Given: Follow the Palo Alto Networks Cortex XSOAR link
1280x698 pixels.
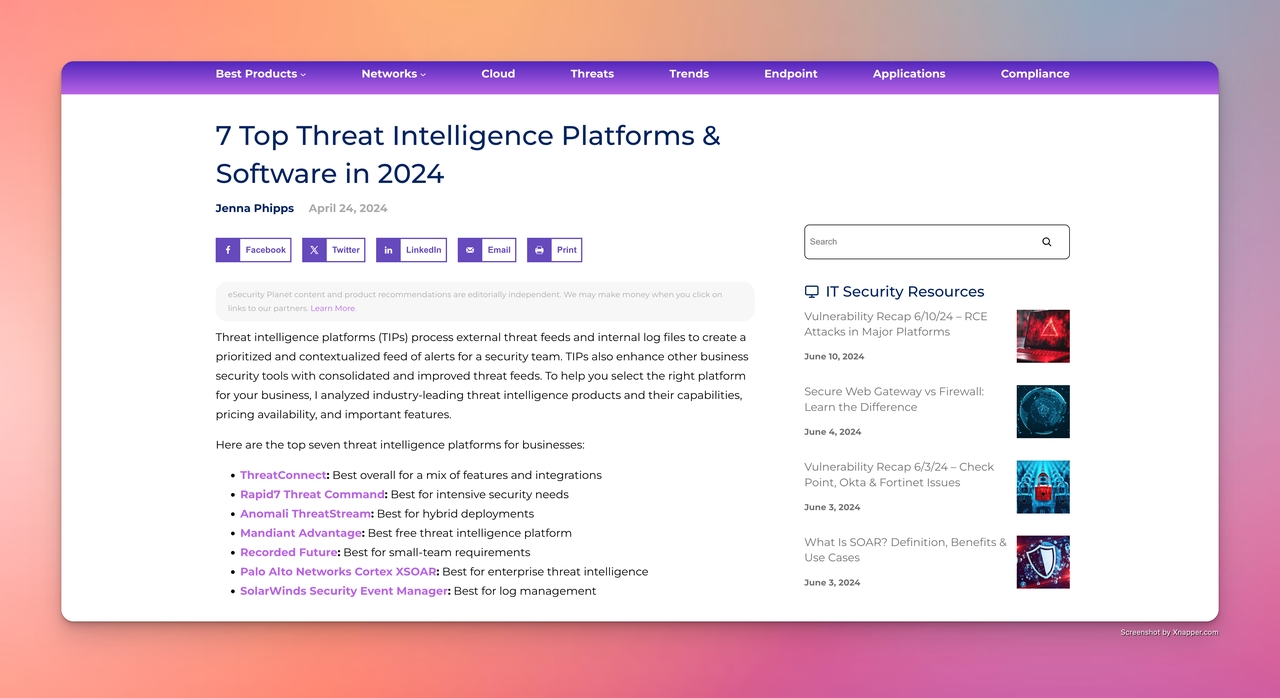Looking at the screenshot, I should 338,572.
